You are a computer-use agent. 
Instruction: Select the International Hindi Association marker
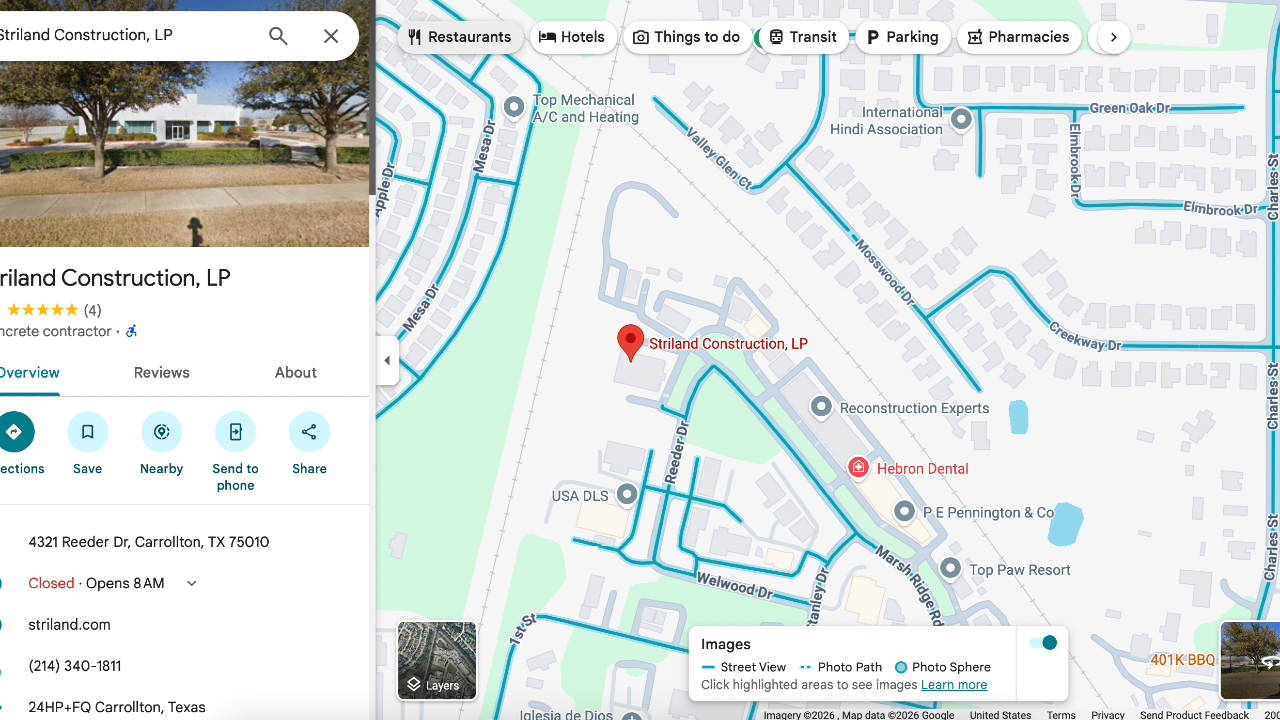[x=961, y=119]
